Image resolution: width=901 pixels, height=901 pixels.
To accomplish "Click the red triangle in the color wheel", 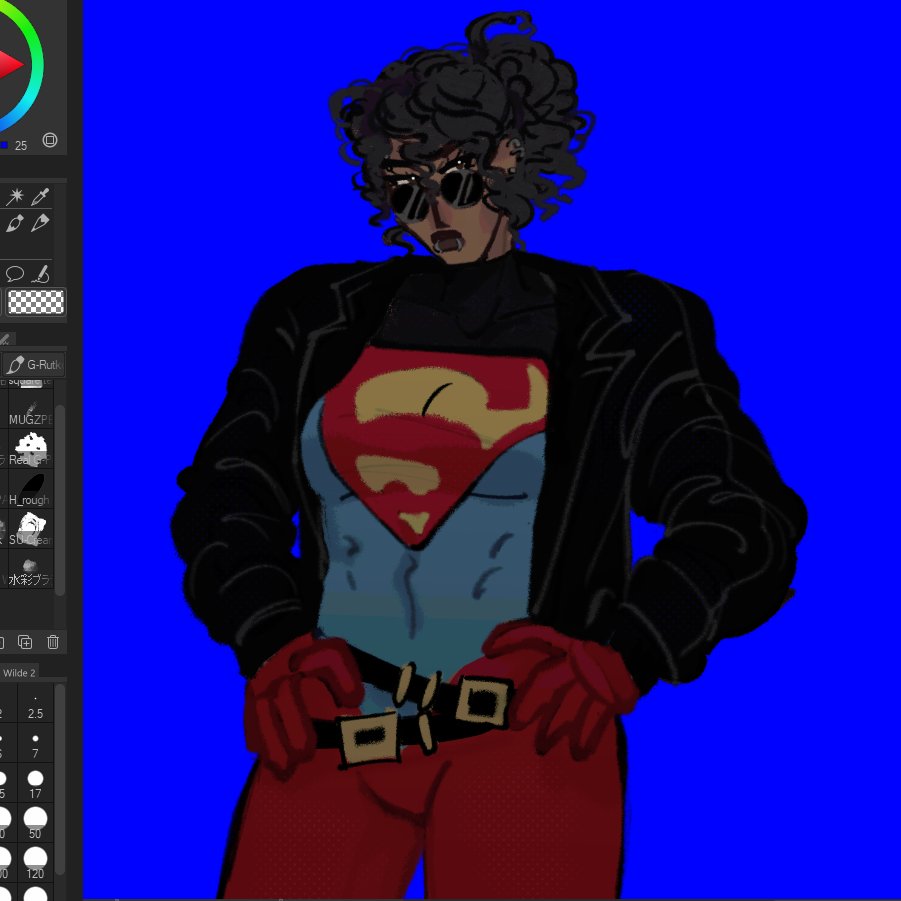I will 9,64.
